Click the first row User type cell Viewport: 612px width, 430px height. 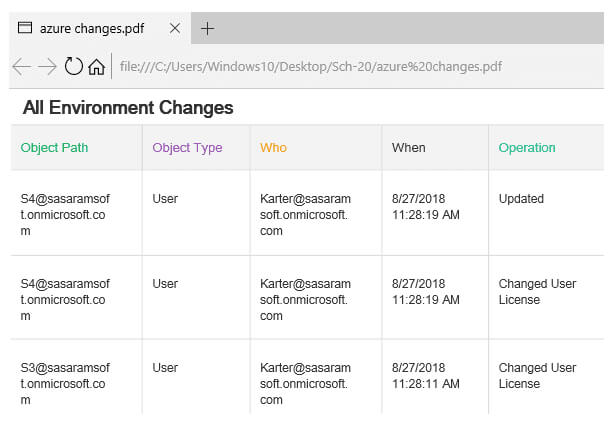click(165, 199)
